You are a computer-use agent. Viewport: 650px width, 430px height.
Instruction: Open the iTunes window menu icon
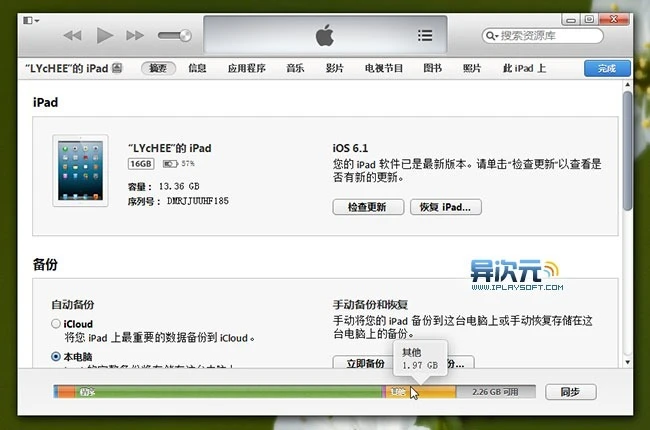(x=31, y=20)
